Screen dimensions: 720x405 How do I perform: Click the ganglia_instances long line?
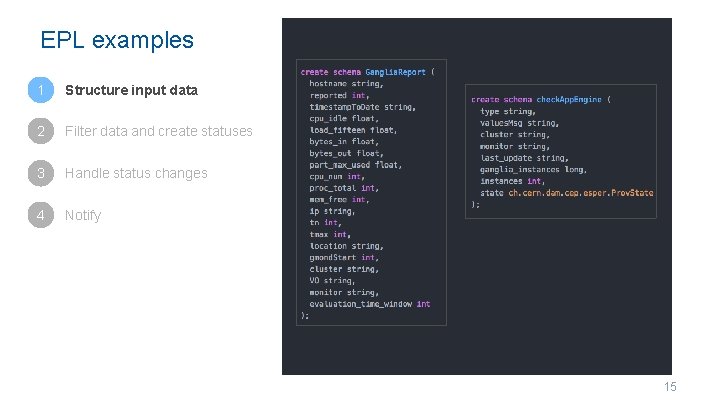(534, 169)
